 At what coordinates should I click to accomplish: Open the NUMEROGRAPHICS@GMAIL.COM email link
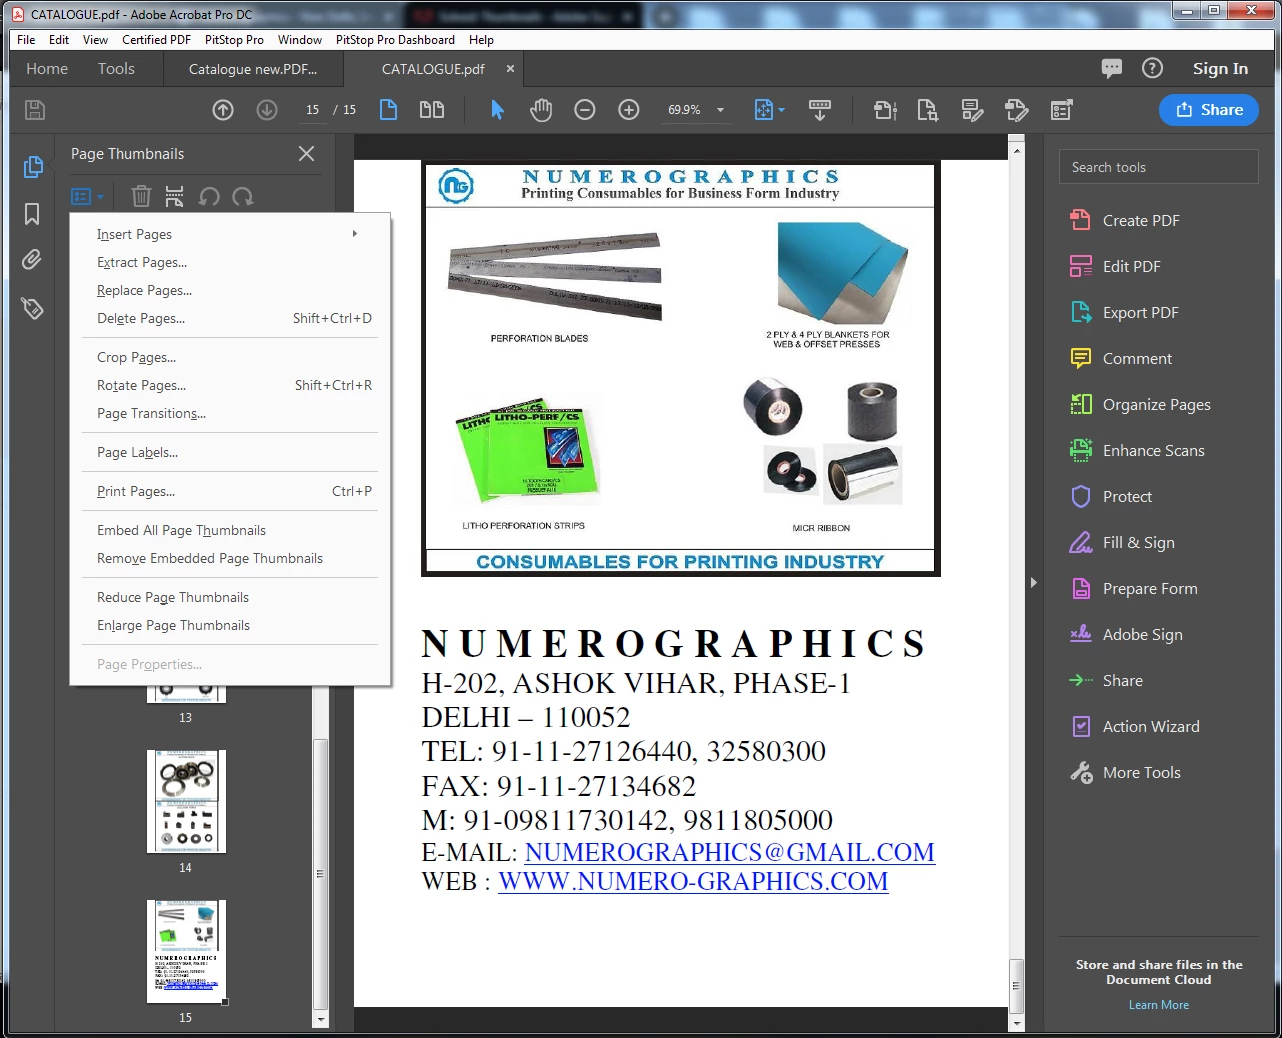(x=730, y=852)
